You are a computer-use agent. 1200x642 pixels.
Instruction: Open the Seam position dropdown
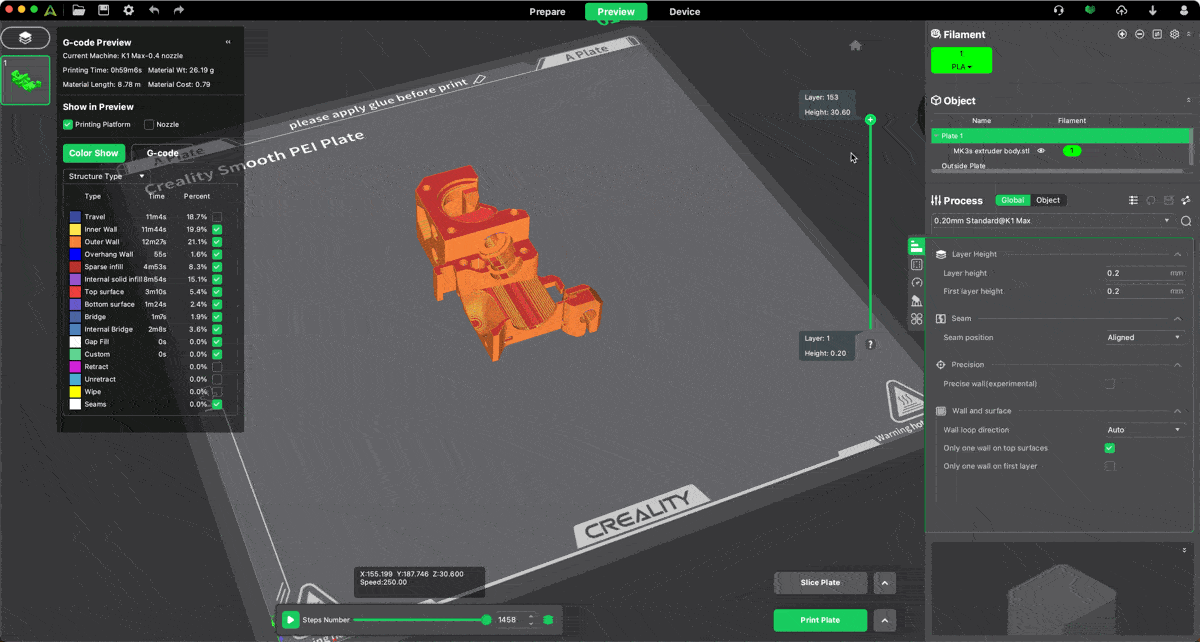(1144, 338)
